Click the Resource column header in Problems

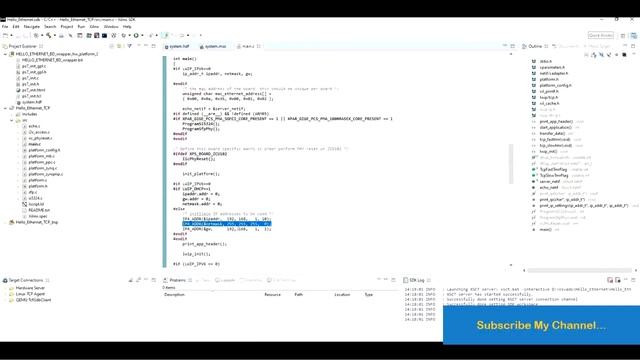coord(272,295)
